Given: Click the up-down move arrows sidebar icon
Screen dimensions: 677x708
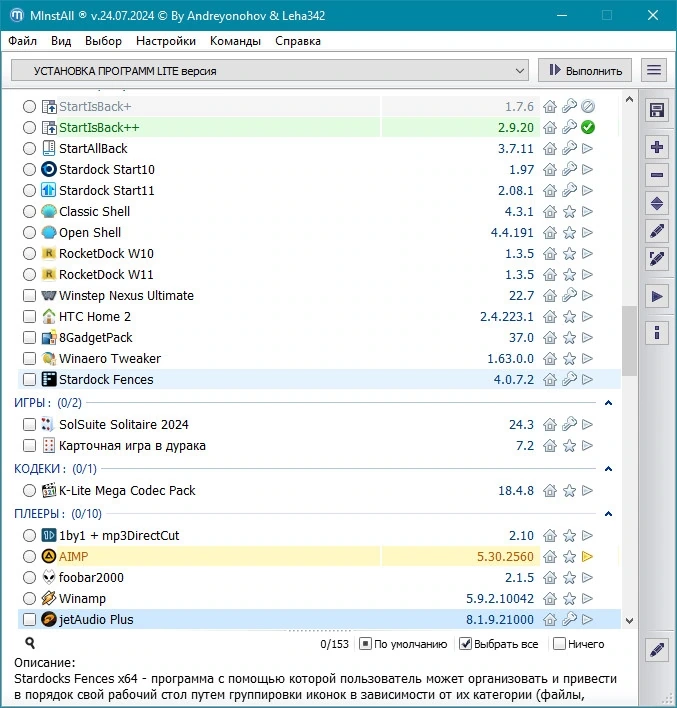Looking at the screenshot, I should (x=657, y=204).
